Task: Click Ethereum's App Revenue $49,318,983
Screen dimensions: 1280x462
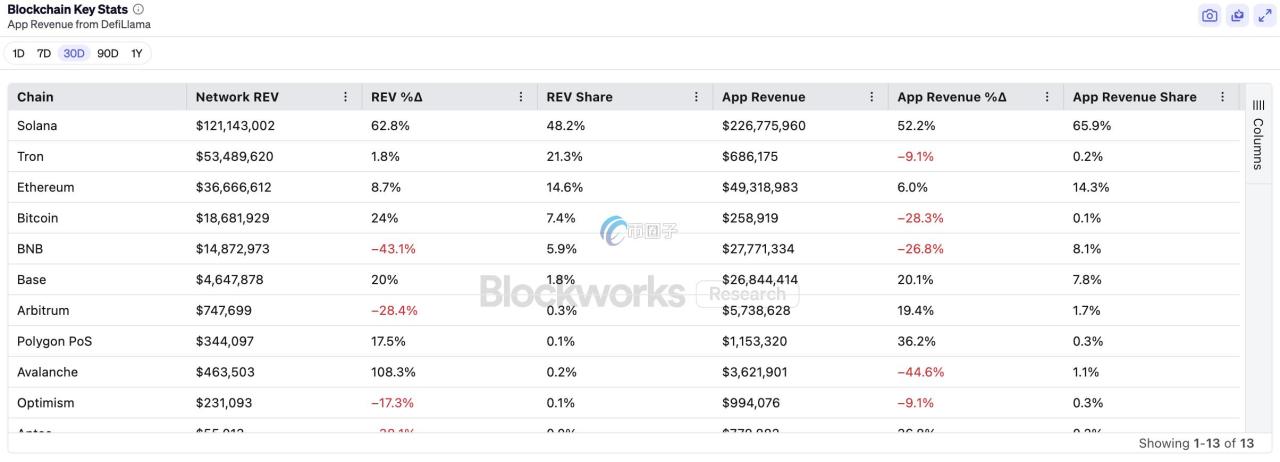Action: (760, 188)
